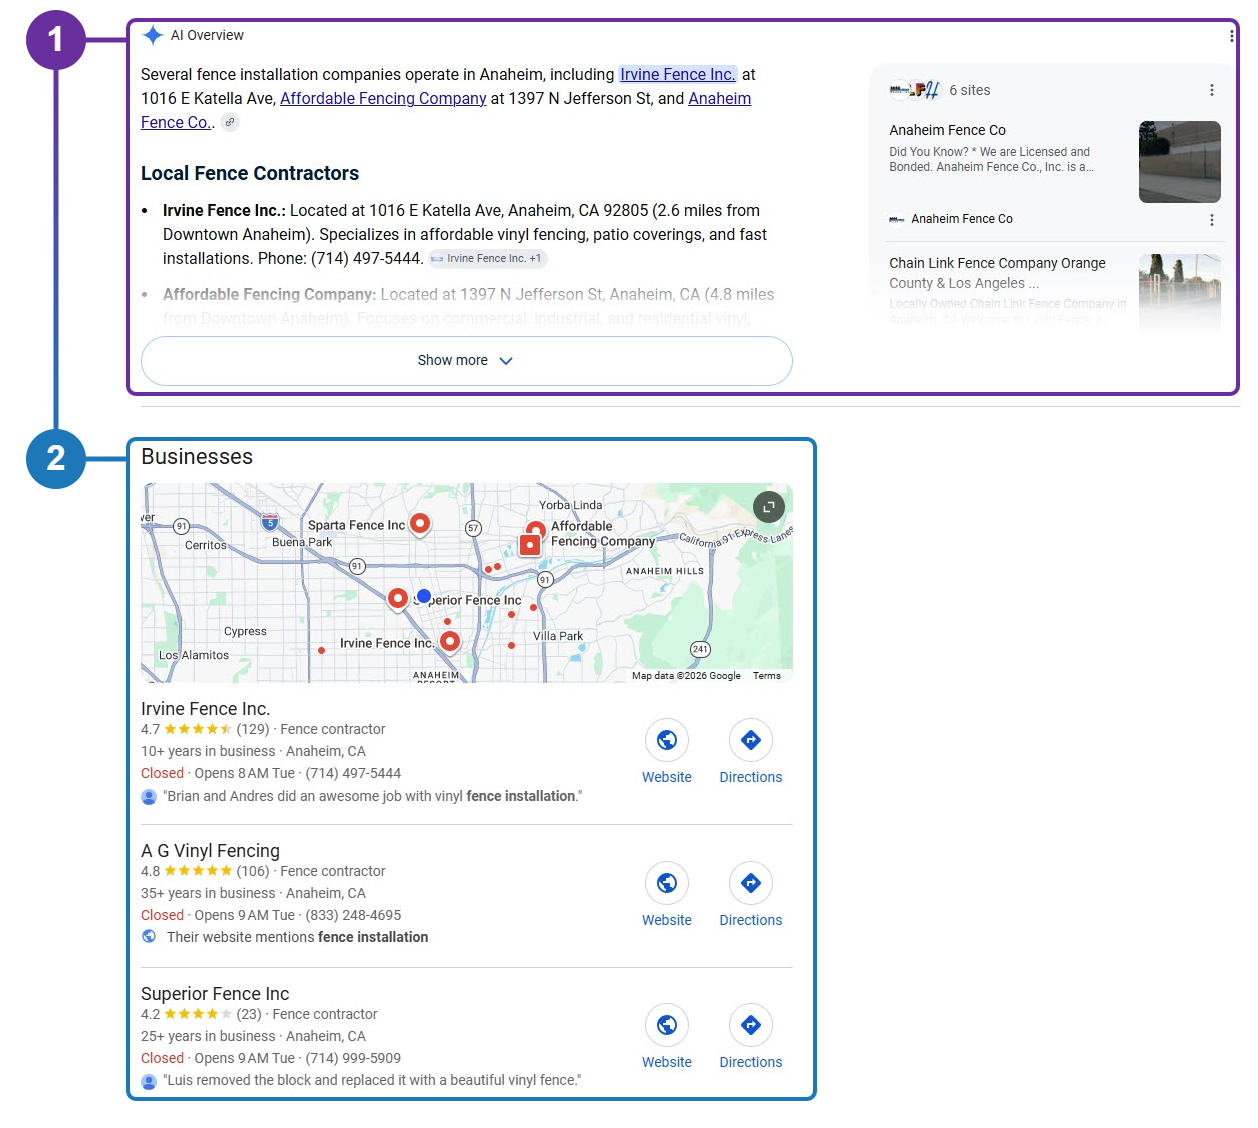This screenshot has width=1258, height=1128.
Task: Click Website icon for Superior Fence Inc
Action: click(x=667, y=1025)
